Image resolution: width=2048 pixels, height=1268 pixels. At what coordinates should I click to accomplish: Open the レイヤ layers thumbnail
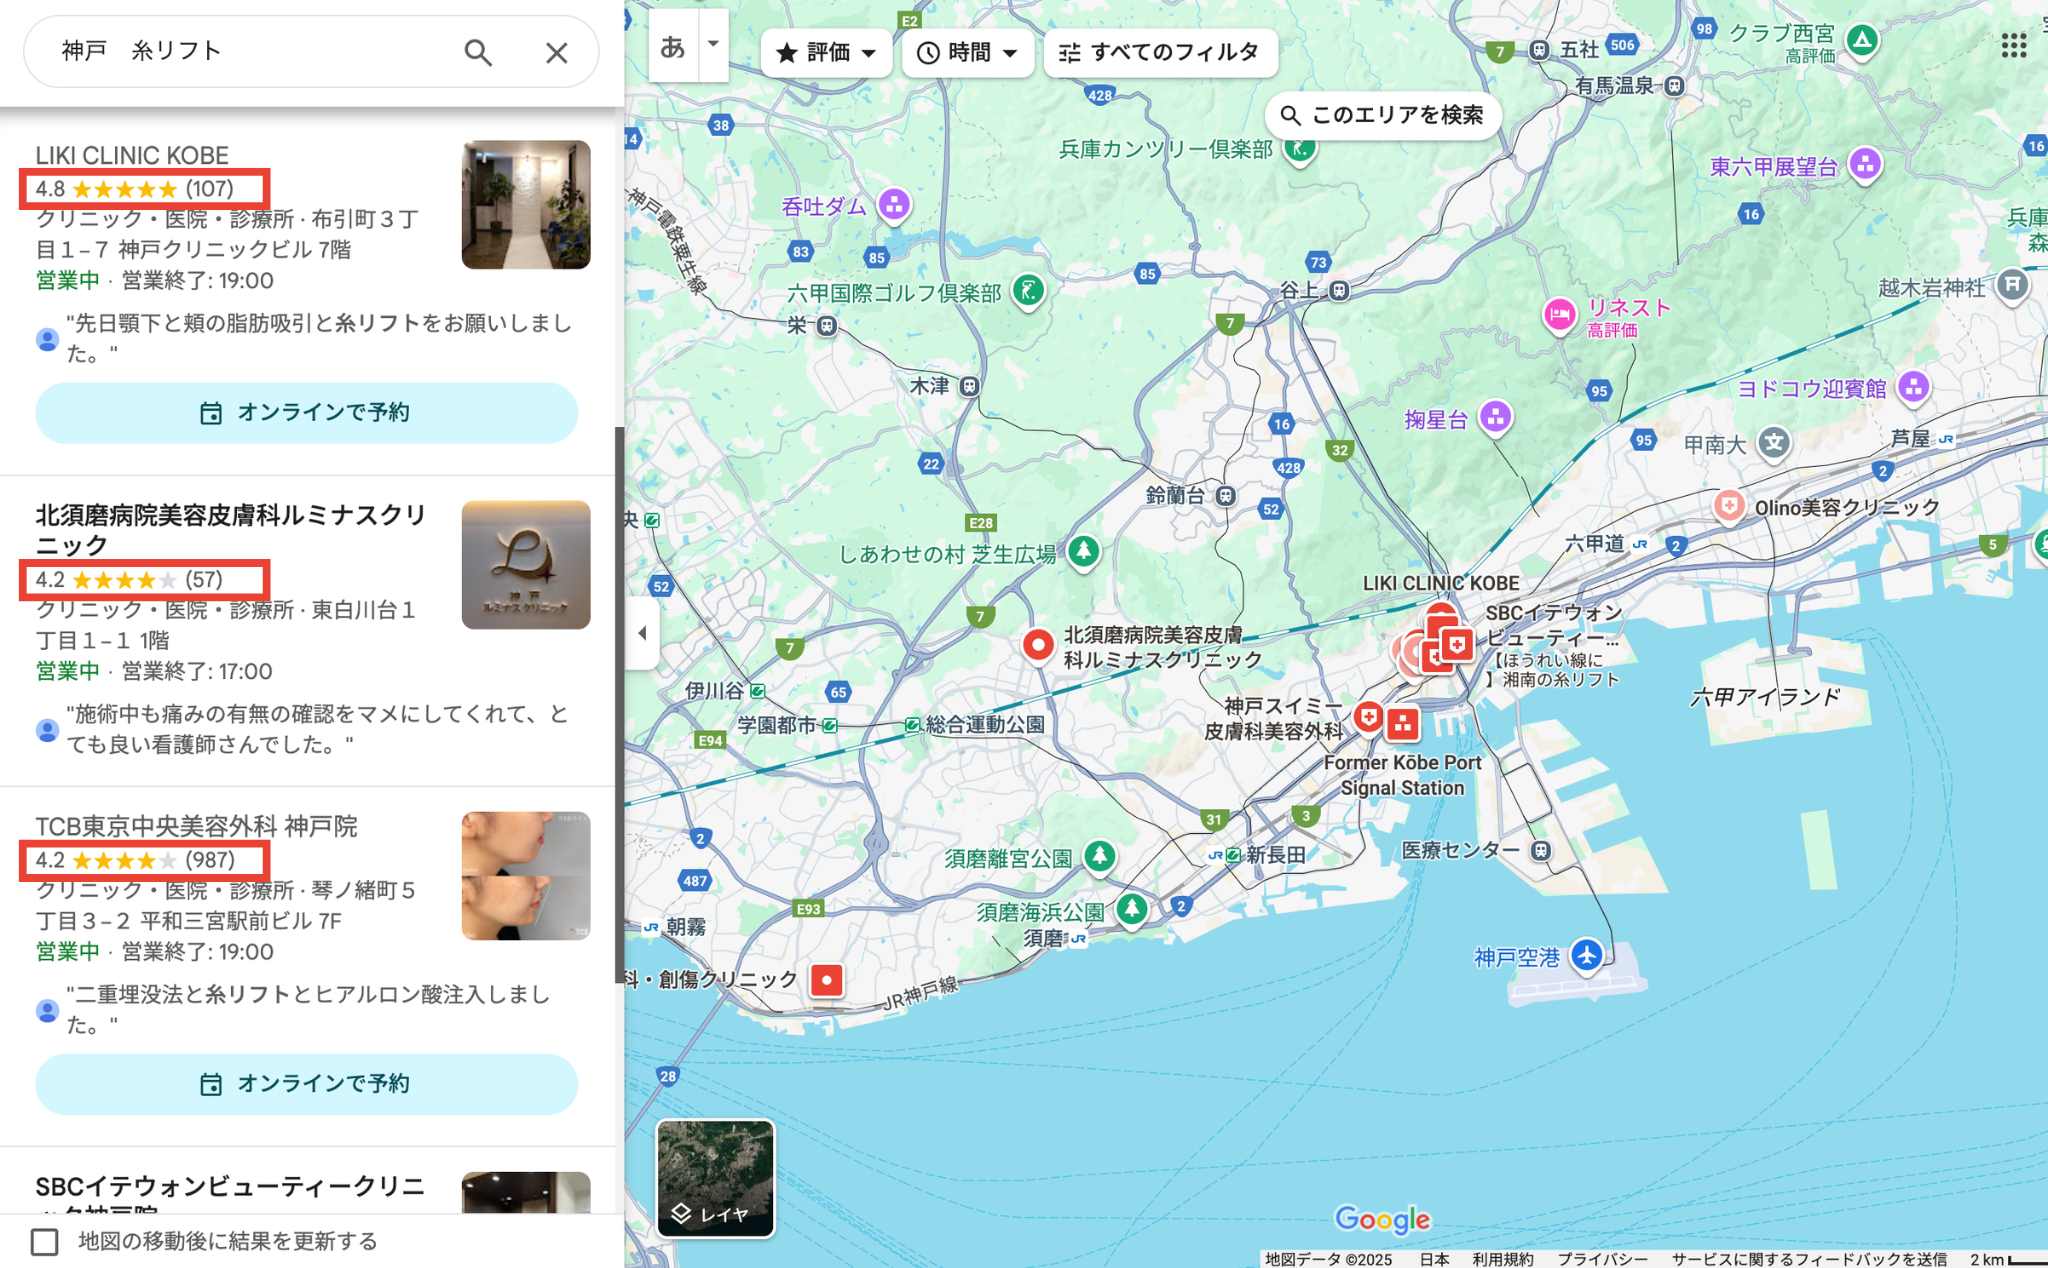pyautogui.click(x=715, y=1178)
